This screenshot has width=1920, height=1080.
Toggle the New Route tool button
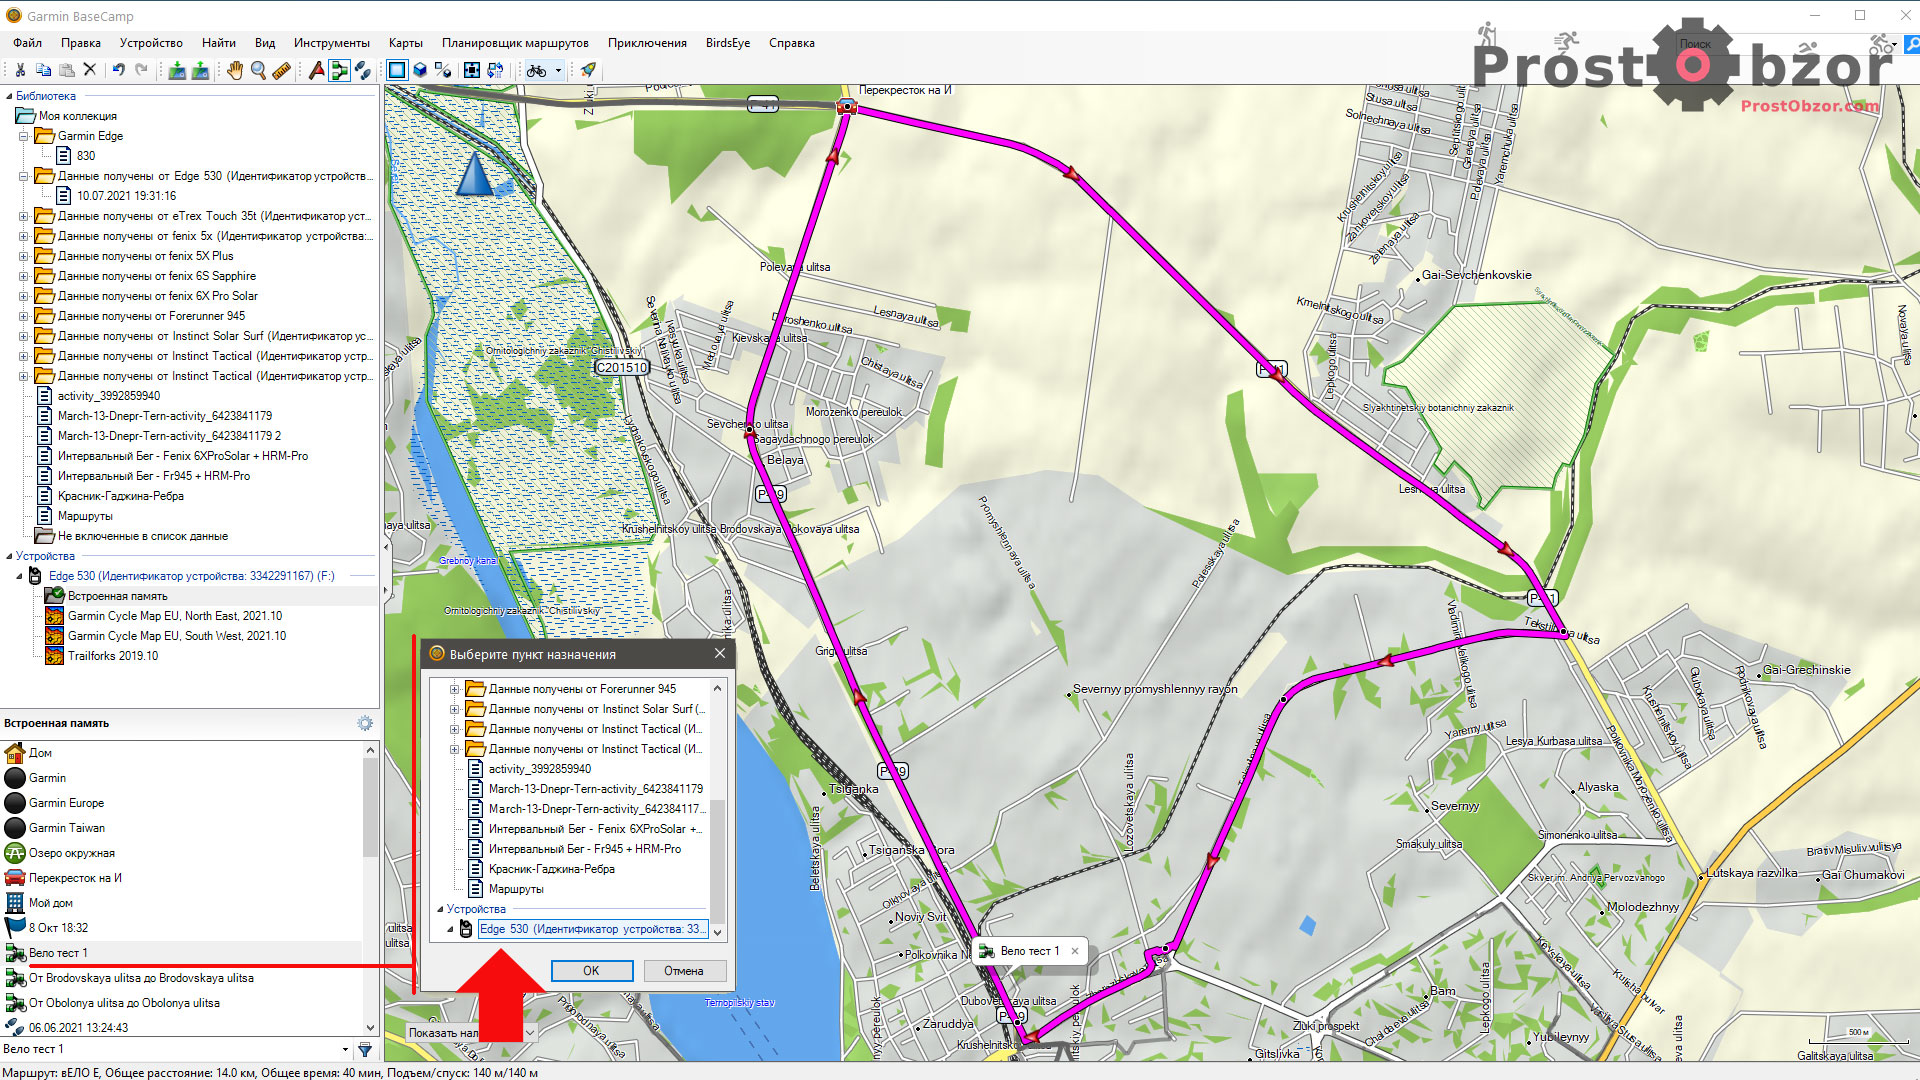point(339,70)
